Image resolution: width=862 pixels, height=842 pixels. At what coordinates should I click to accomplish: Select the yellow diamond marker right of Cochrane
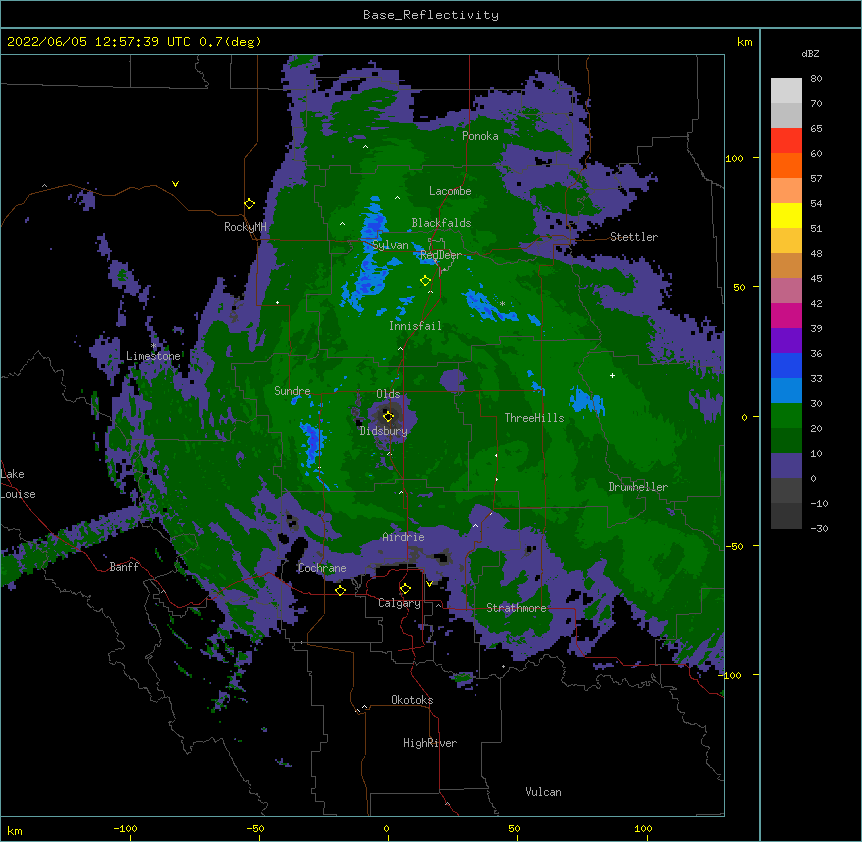click(x=340, y=590)
